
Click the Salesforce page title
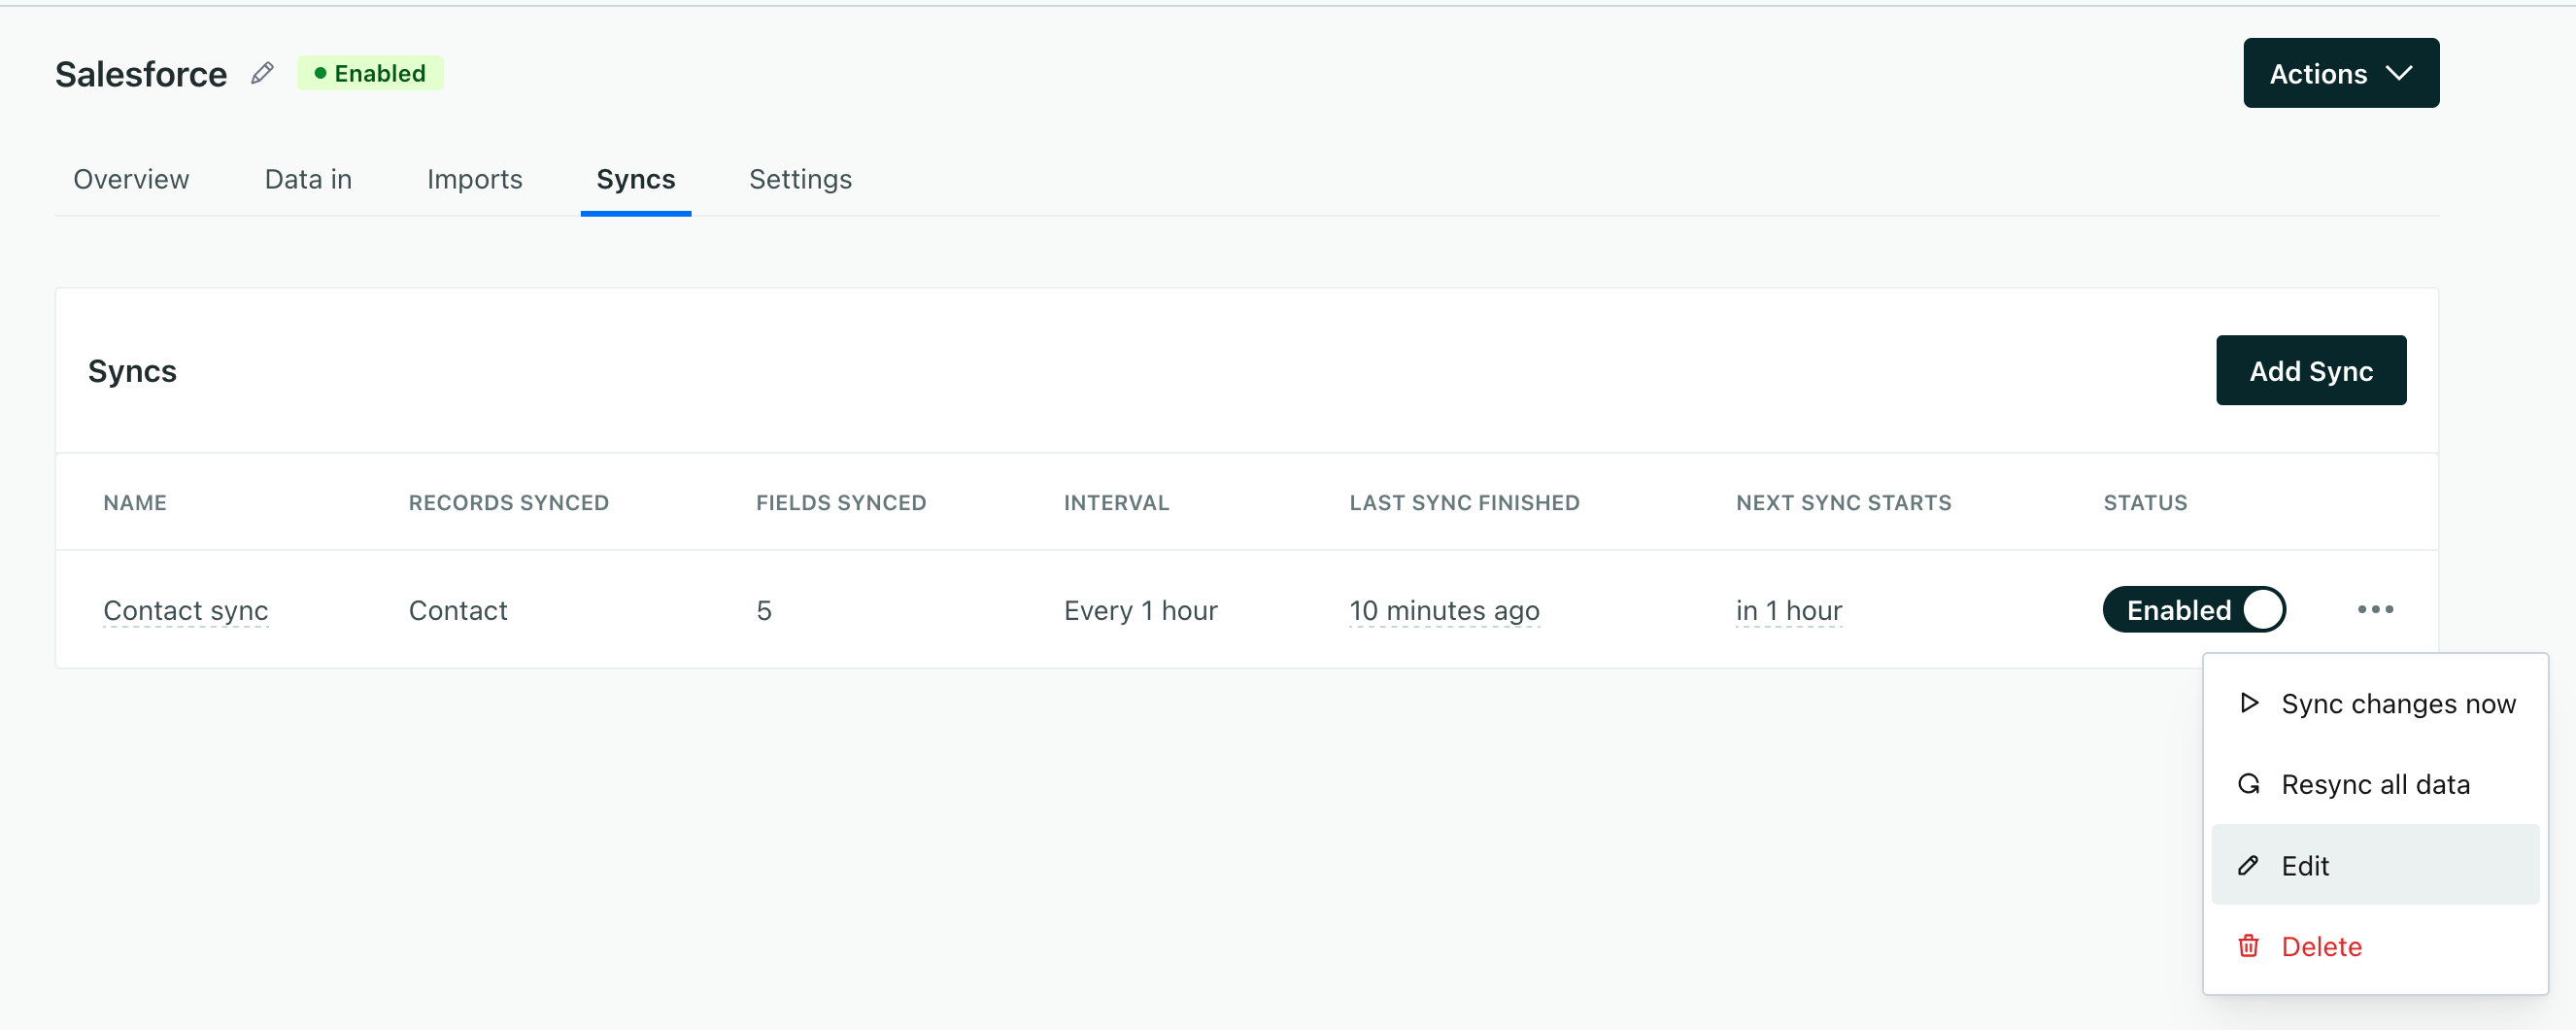(141, 74)
